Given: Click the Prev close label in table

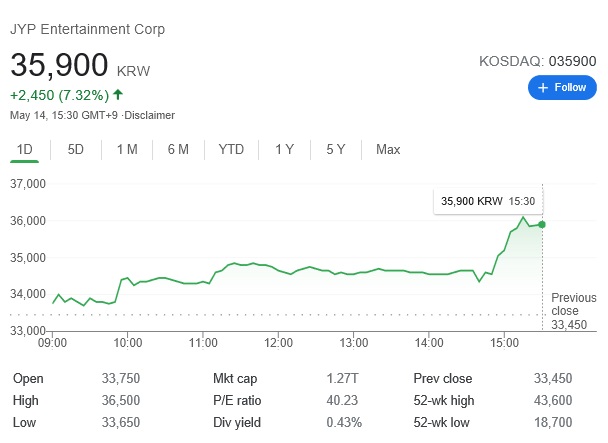Looking at the screenshot, I should point(443,378).
